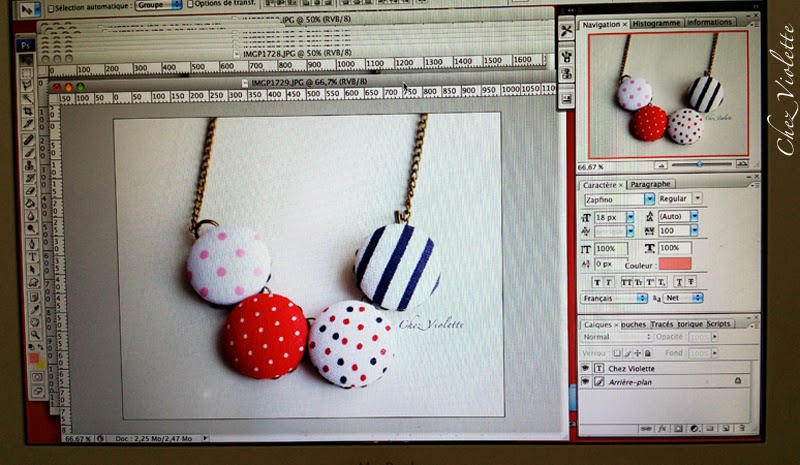This screenshot has width=800, height=465.
Task: Apply faux bold text style
Action: point(596,282)
